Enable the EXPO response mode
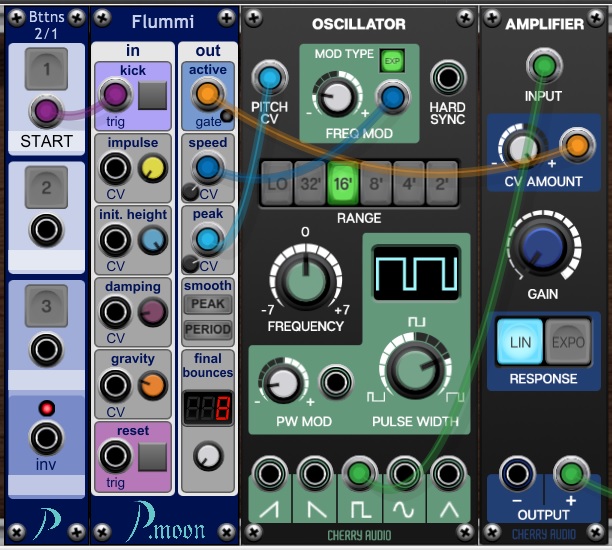 pyautogui.click(x=567, y=342)
